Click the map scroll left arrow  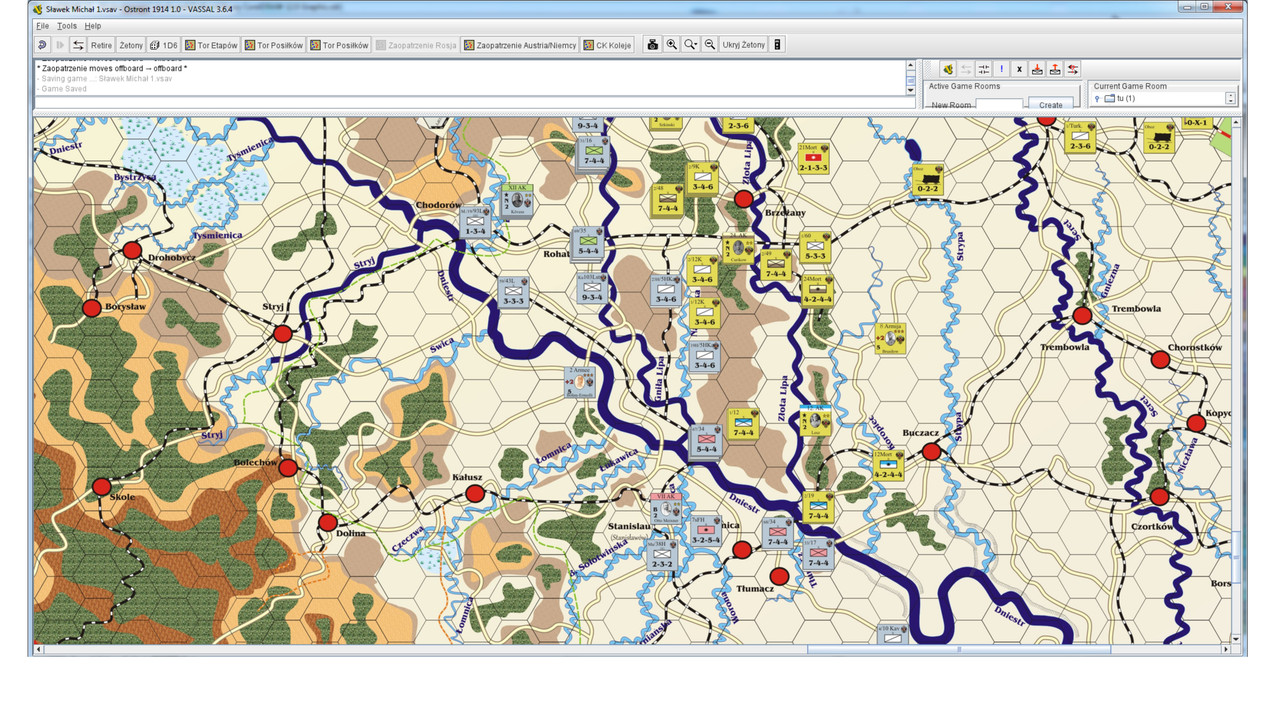point(39,650)
